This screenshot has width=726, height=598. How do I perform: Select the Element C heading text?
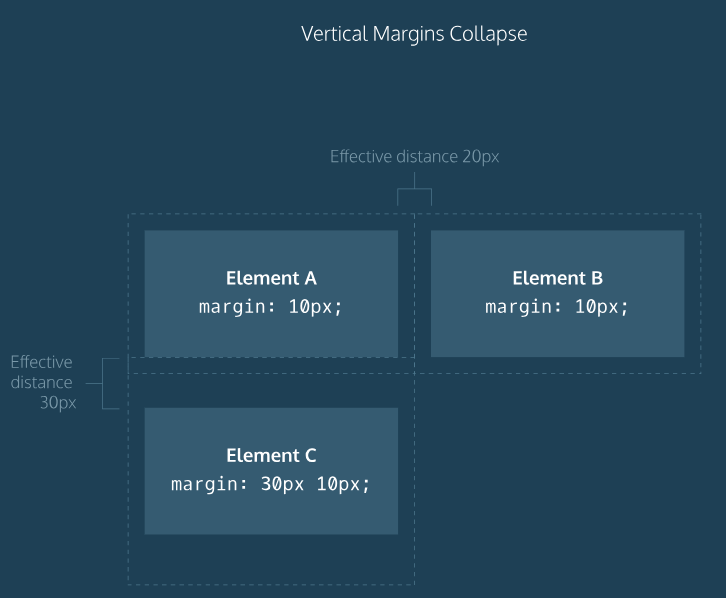(x=271, y=455)
